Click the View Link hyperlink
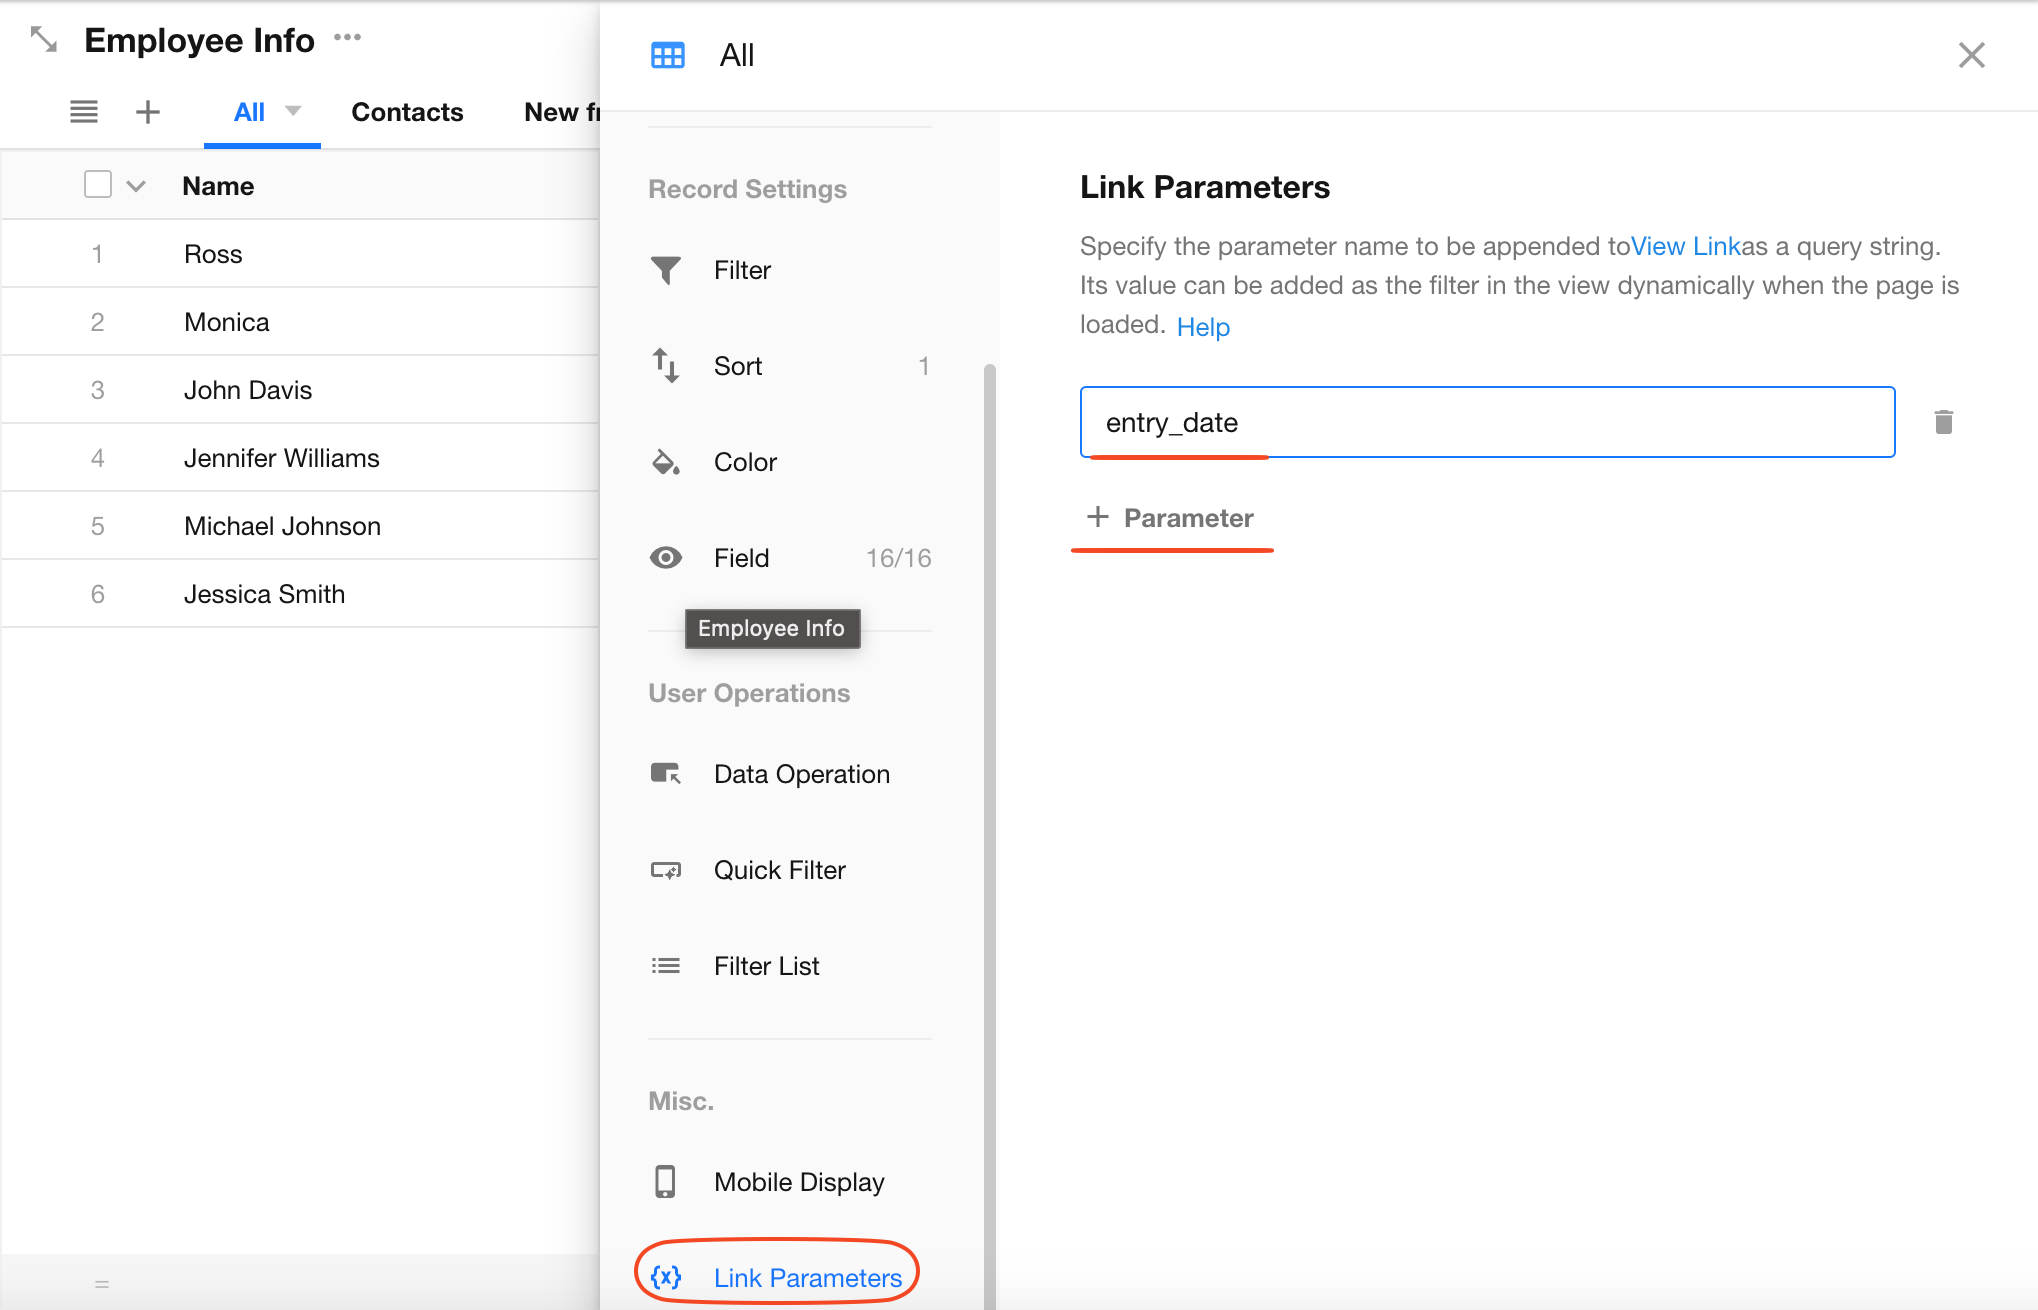 pyautogui.click(x=1685, y=246)
